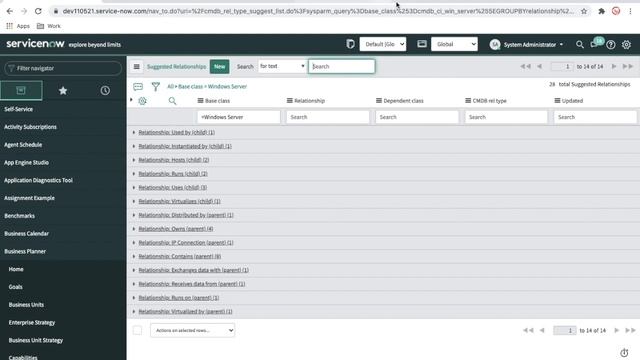Open the list context hamburger menu
The width and height of the screenshot is (640, 360).
pos(137,67)
